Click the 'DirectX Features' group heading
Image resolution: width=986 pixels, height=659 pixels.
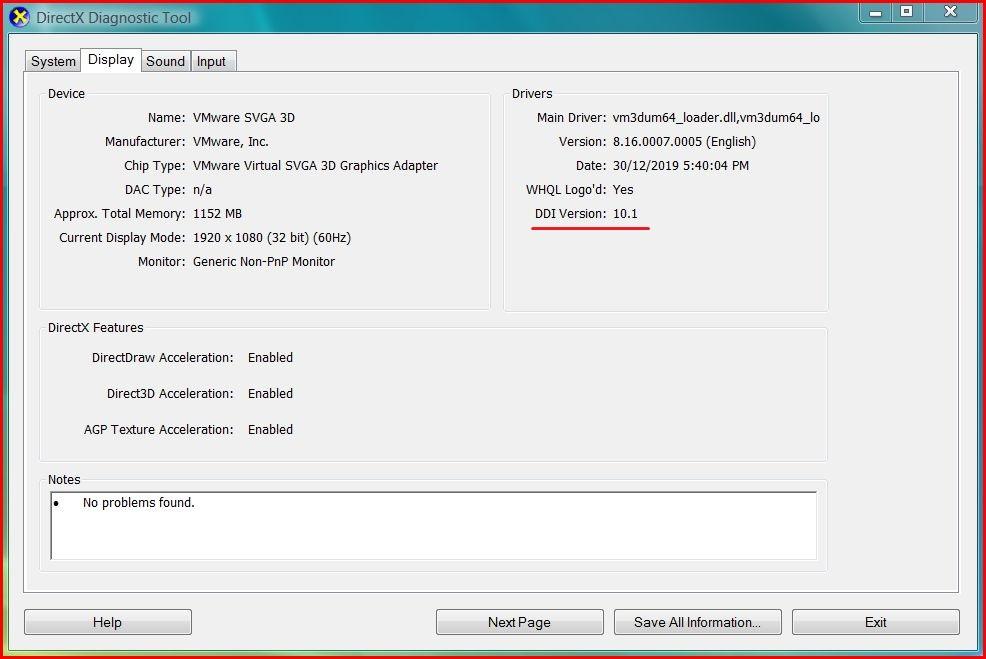click(96, 327)
